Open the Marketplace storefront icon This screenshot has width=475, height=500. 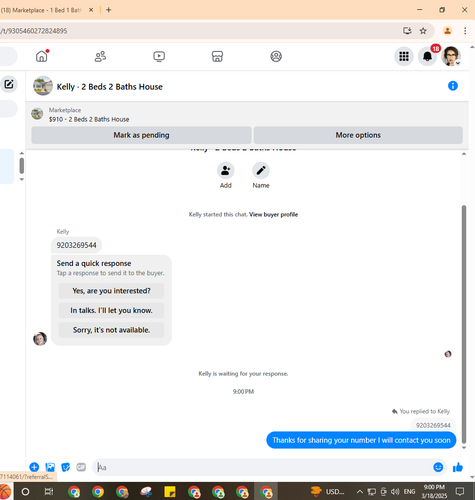click(217, 56)
